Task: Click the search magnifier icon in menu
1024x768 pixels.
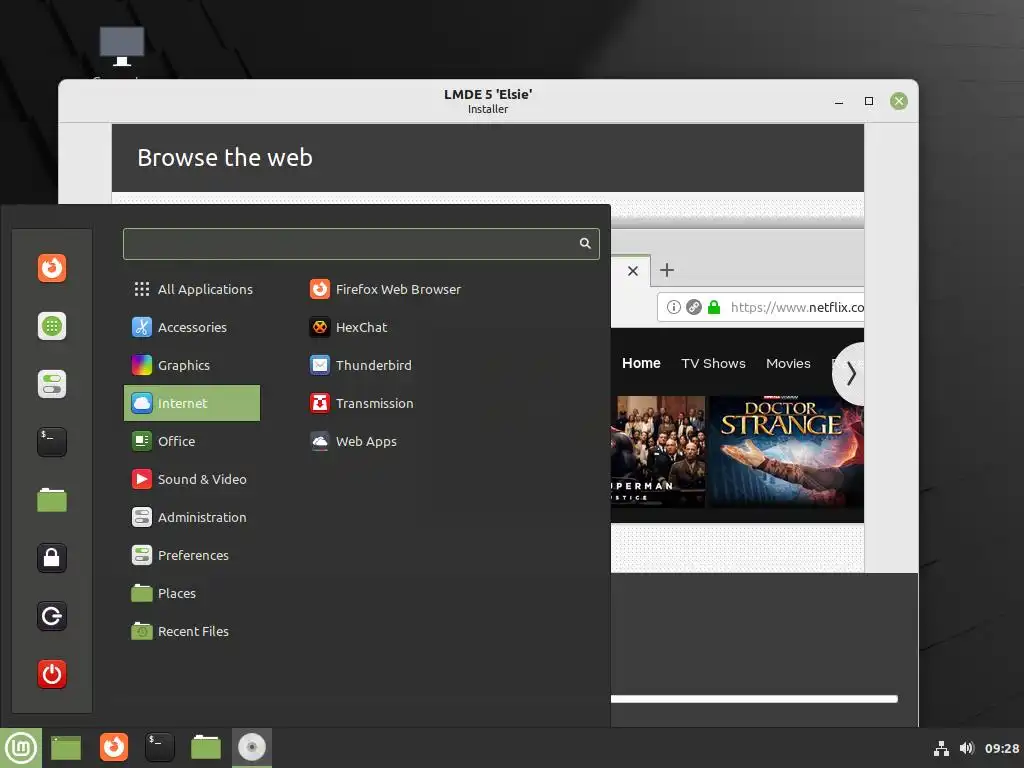Action: coord(585,244)
